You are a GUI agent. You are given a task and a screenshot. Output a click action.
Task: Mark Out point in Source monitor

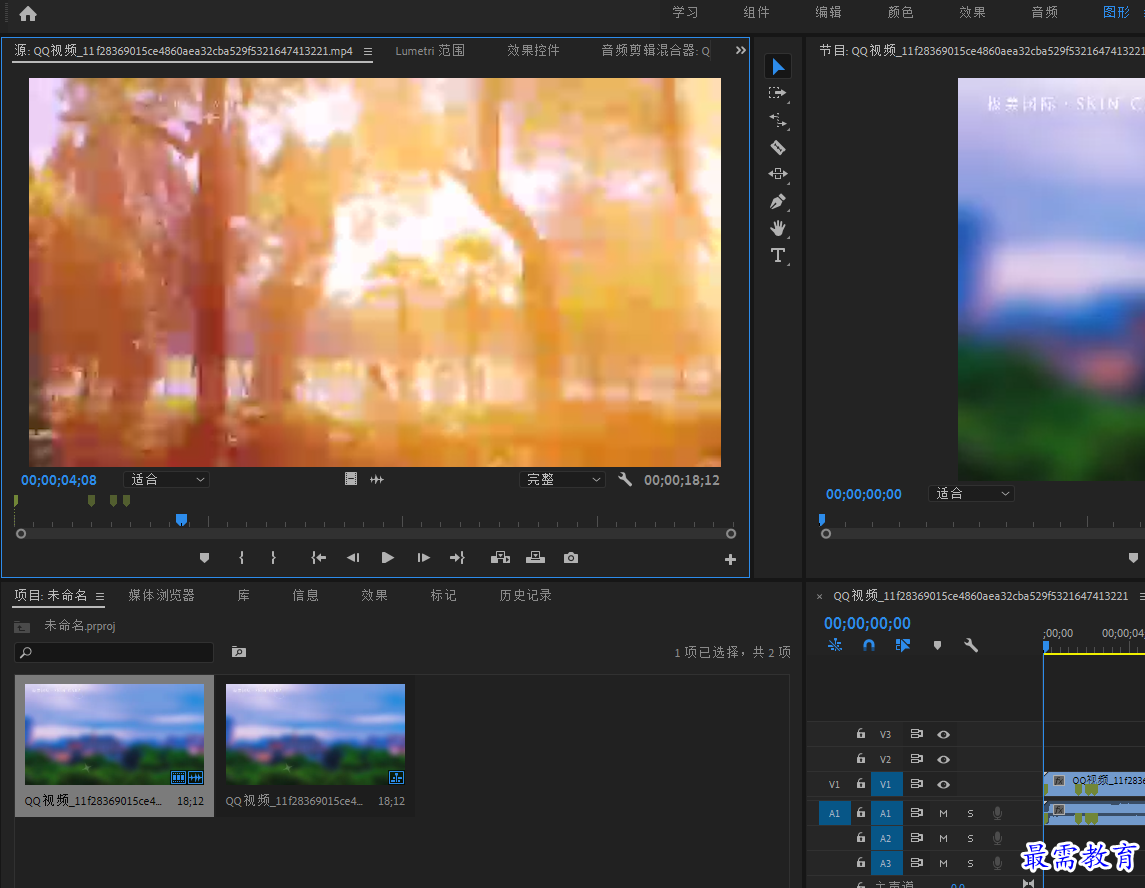273,558
